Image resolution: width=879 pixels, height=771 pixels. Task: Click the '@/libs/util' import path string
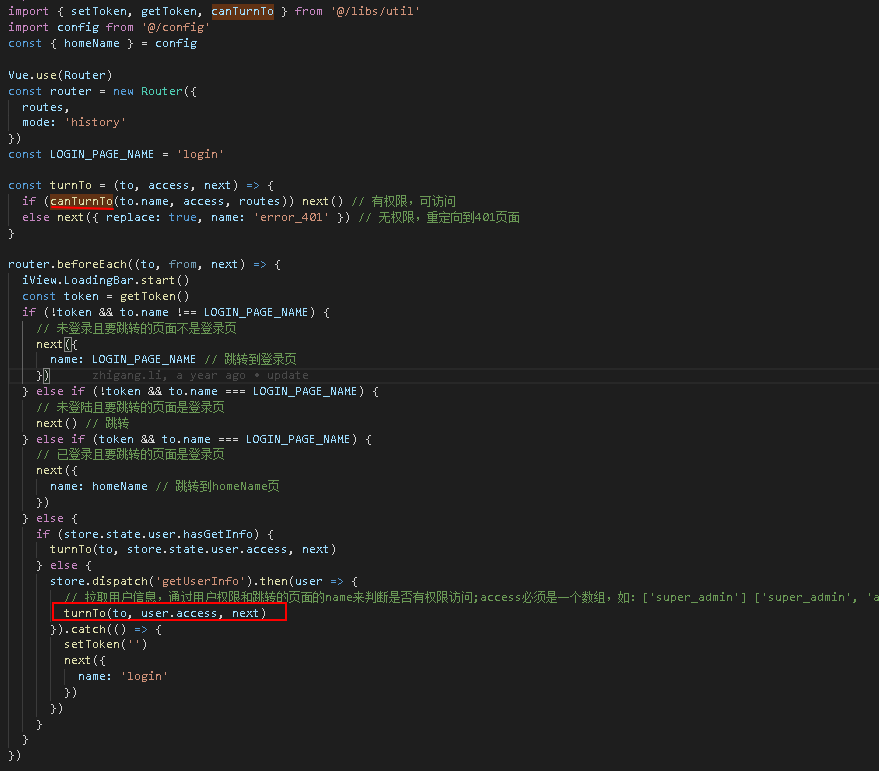tap(375, 11)
